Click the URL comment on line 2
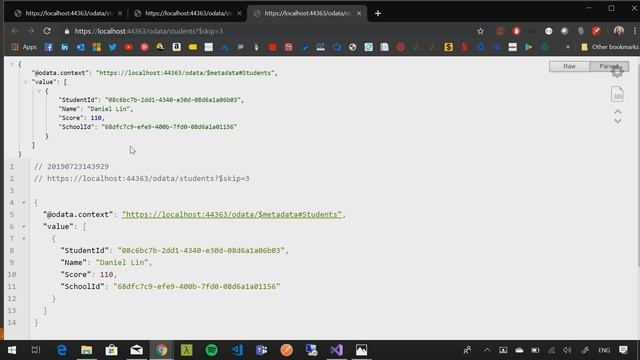This screenshot has width=640, height=360. (x=142, y=178)
